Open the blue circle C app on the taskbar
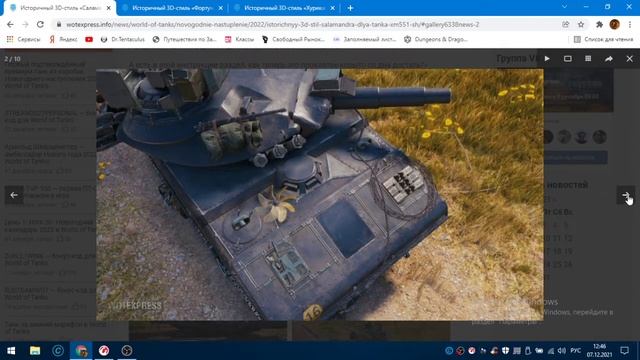The image size is (640, 360). [58, 351]
